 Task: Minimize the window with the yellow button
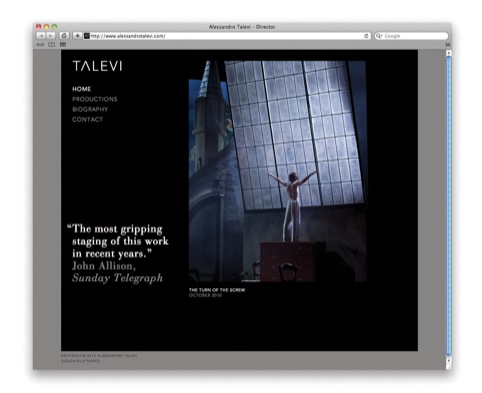pyautogui.click(x=46, y=27)
